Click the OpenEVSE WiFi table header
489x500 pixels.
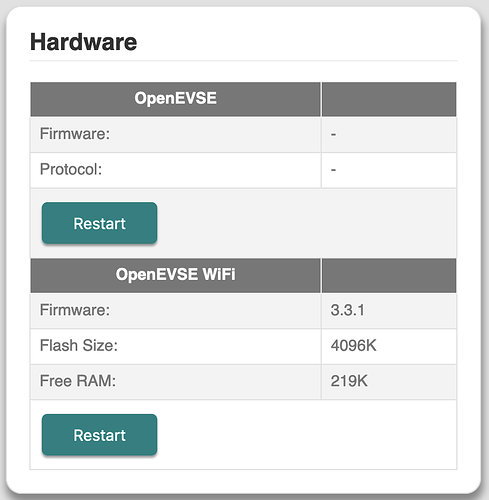[176, 275]
